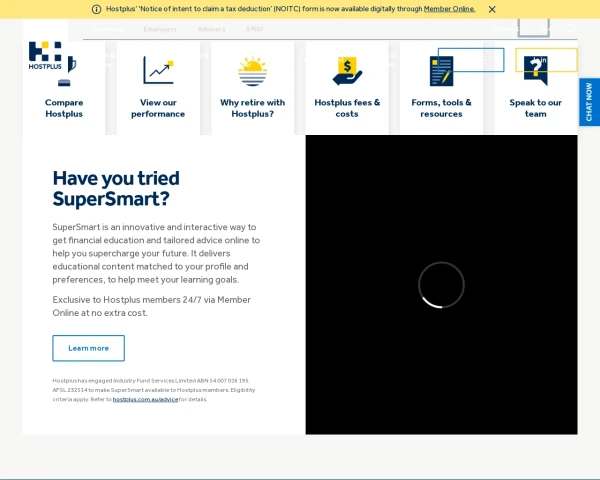Screen dimensions: 600x480
Task: Click the question mark Speak to our team icon
Action: point(536,71)
